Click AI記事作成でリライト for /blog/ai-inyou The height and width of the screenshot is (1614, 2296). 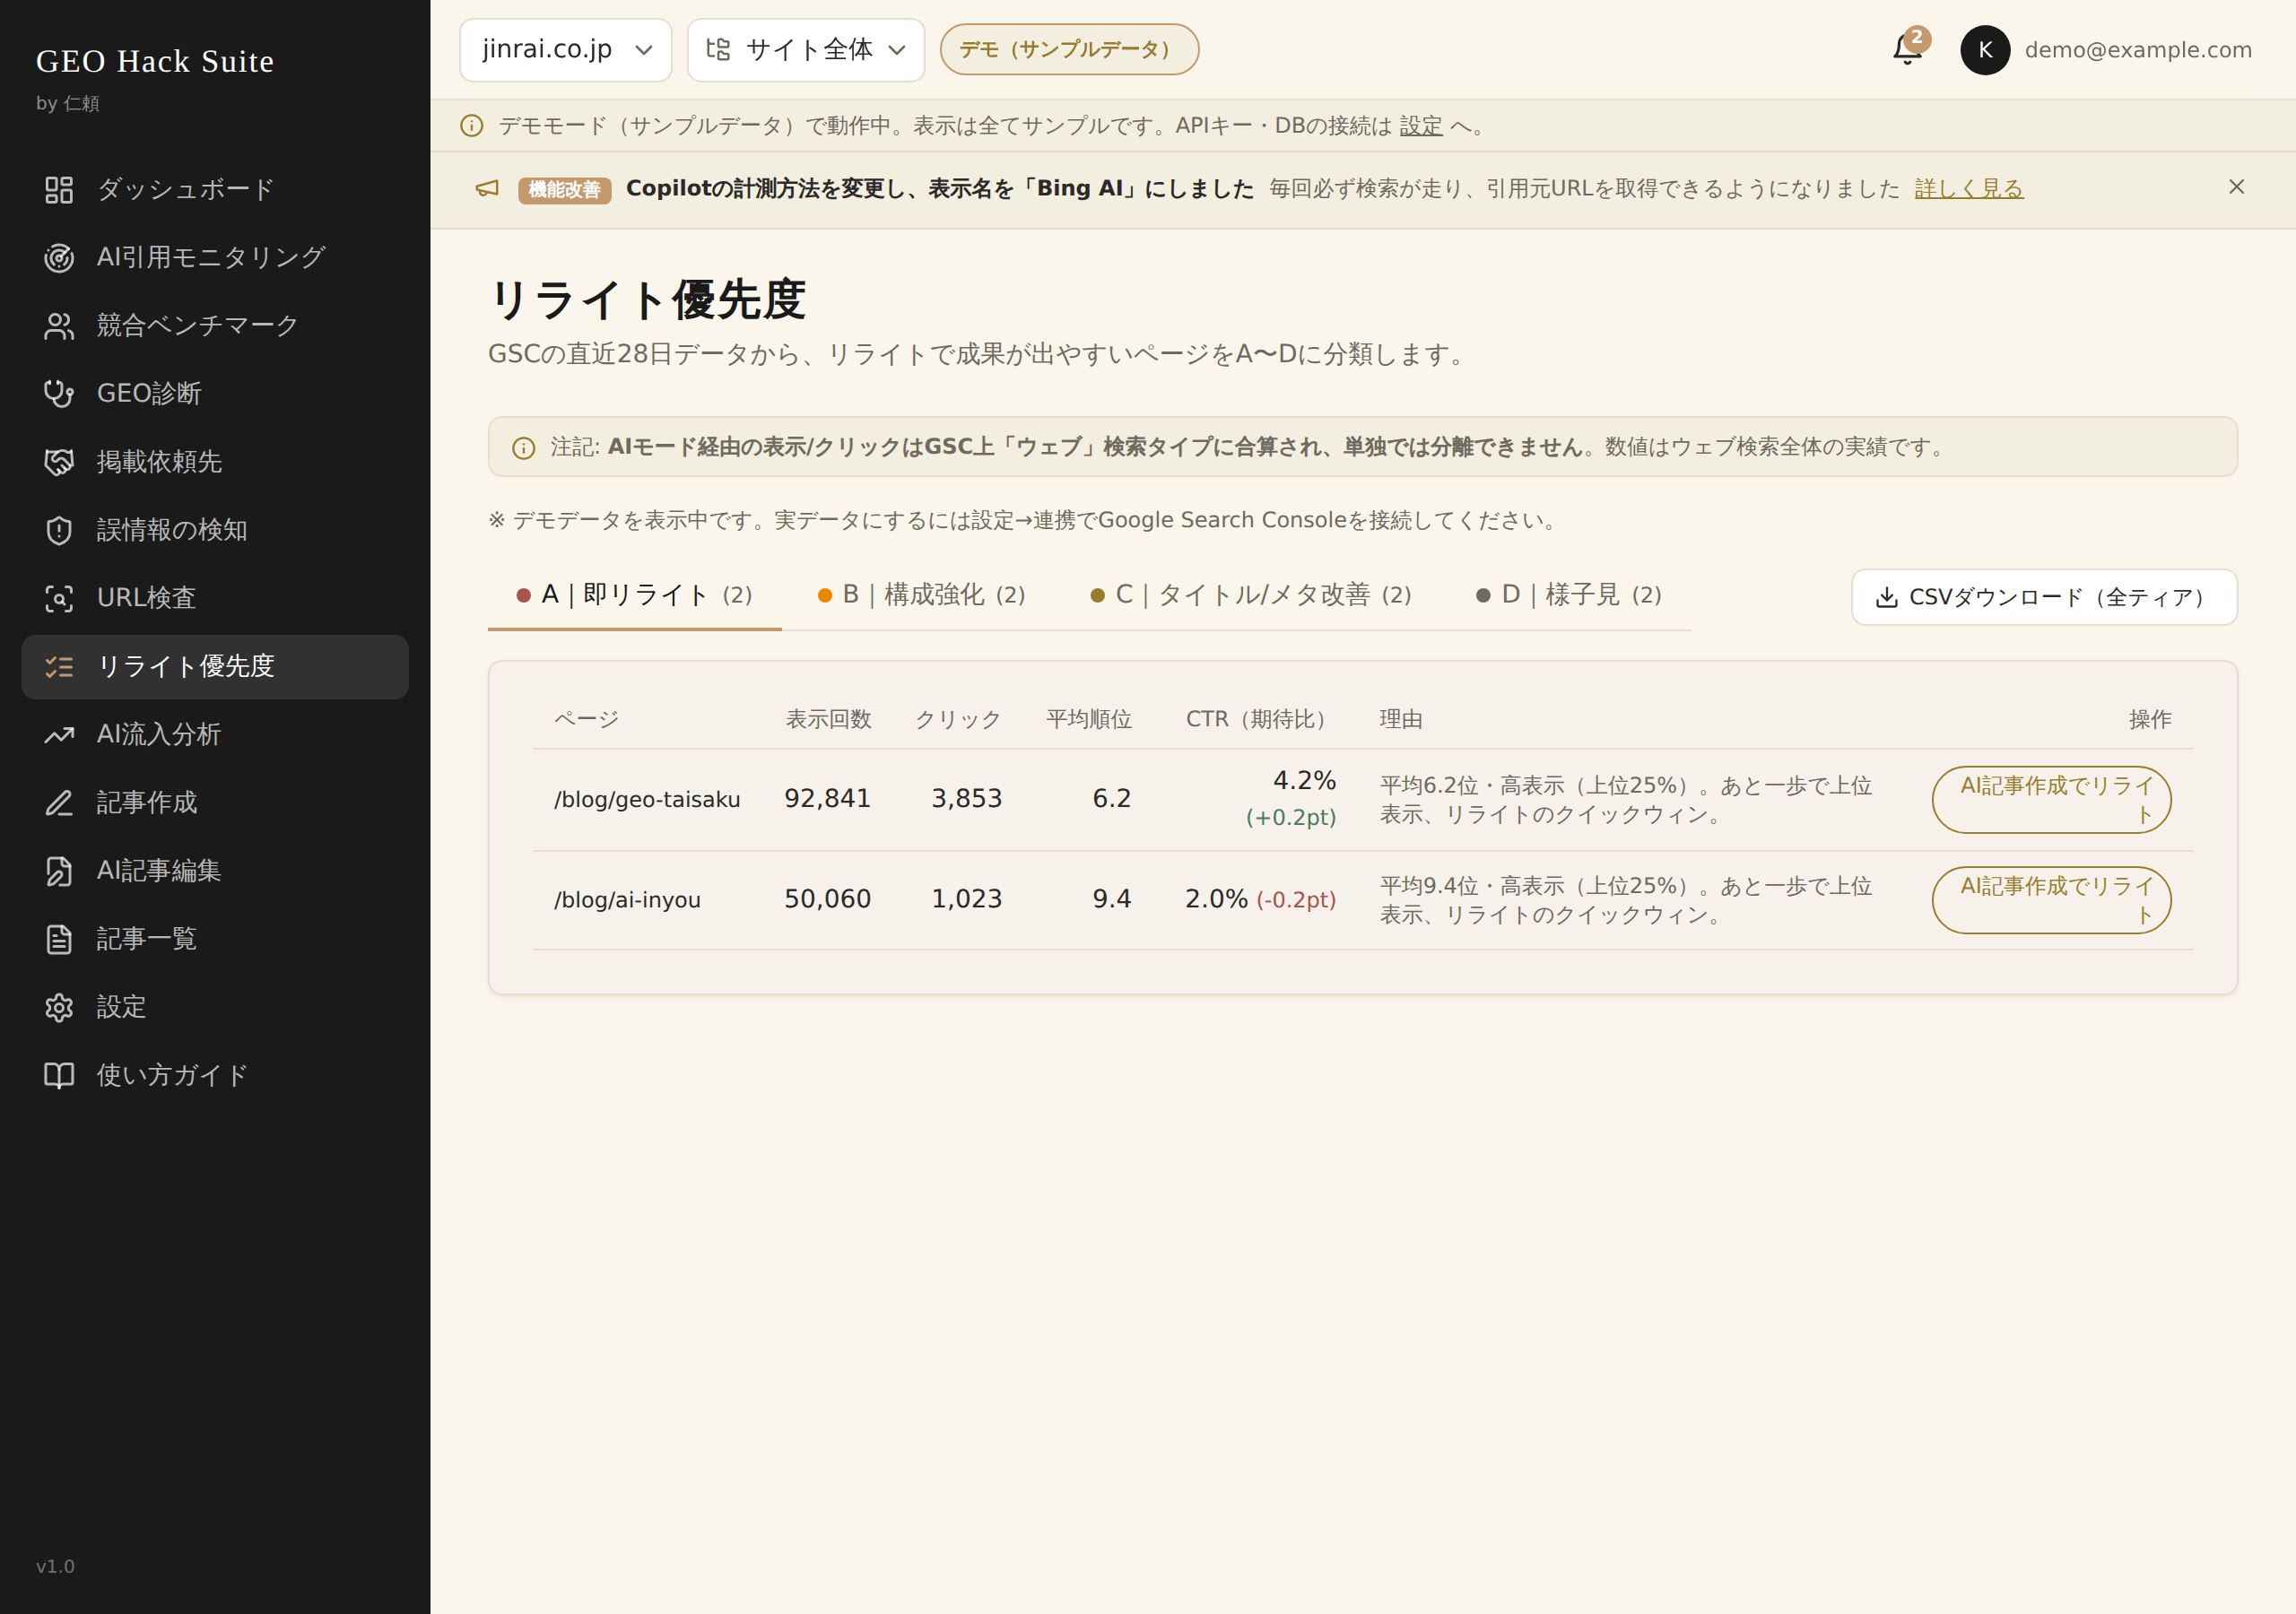(x=2051, y=900)
